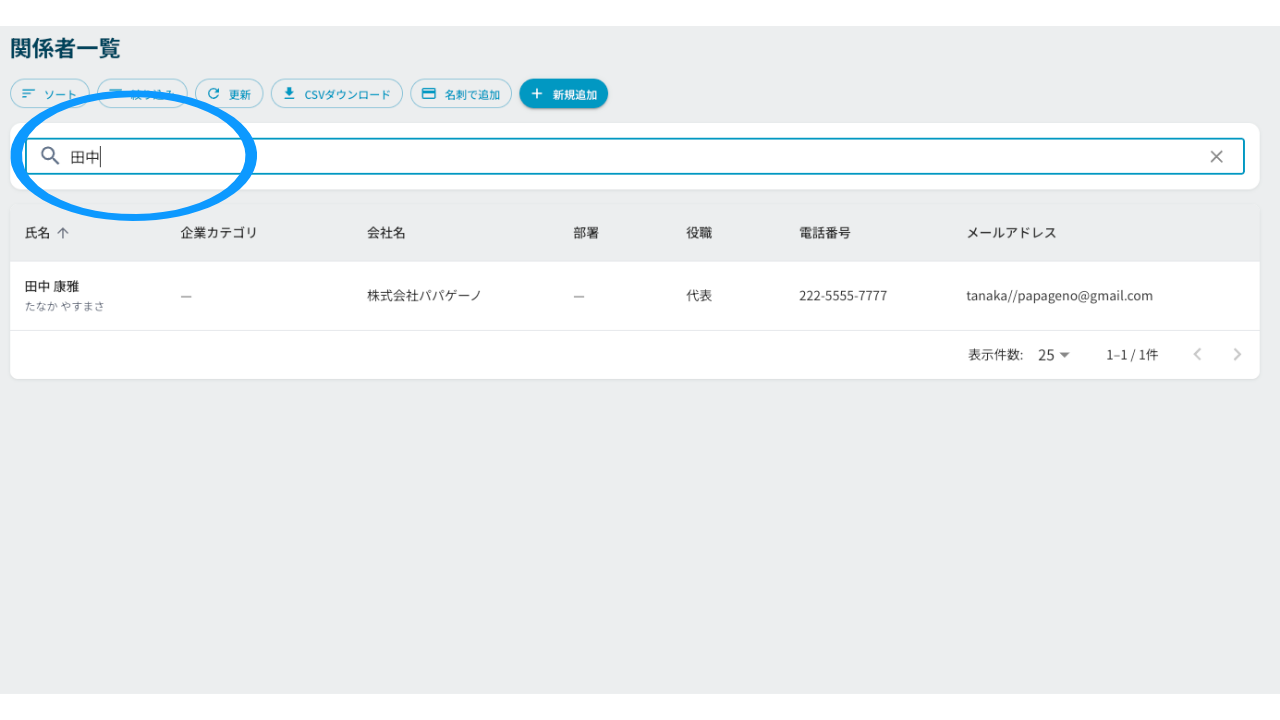Expand the 表示件数 25 dropdown
This screenshot has height=720, width=1280.
tap(1054, 355)
